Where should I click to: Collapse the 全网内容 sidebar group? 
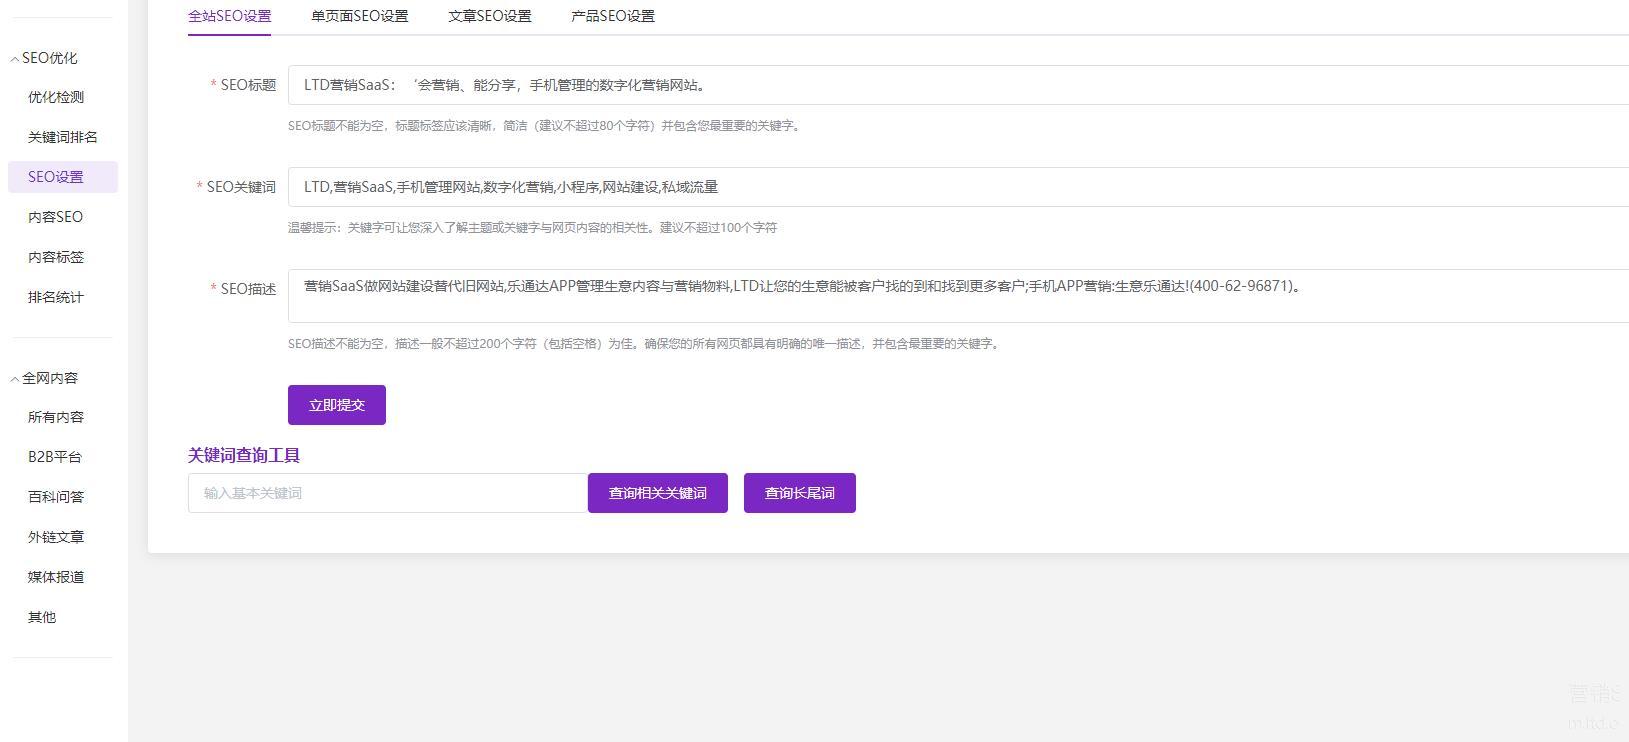click(x=44, y=378)
